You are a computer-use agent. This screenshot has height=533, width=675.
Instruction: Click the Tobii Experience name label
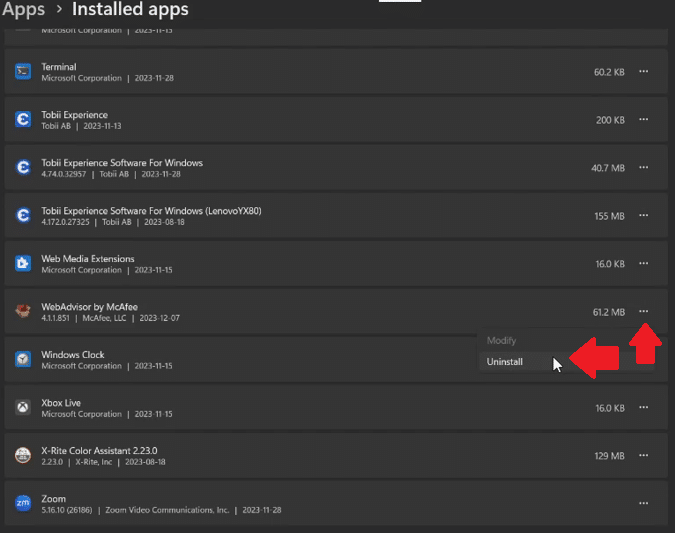[74, 115]
